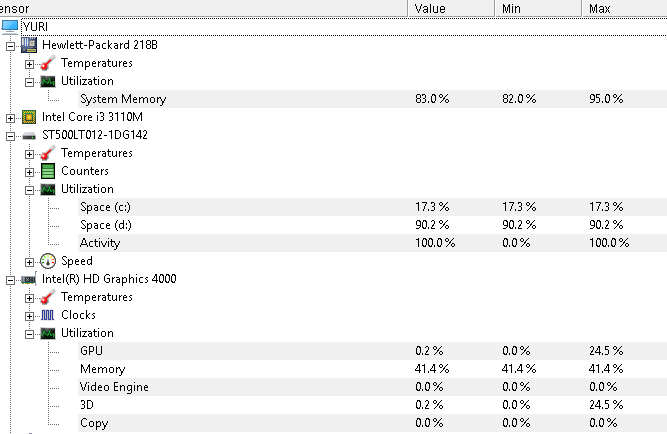Click the Hewlett-Packard 218B motherboard icon

point(29,45)
